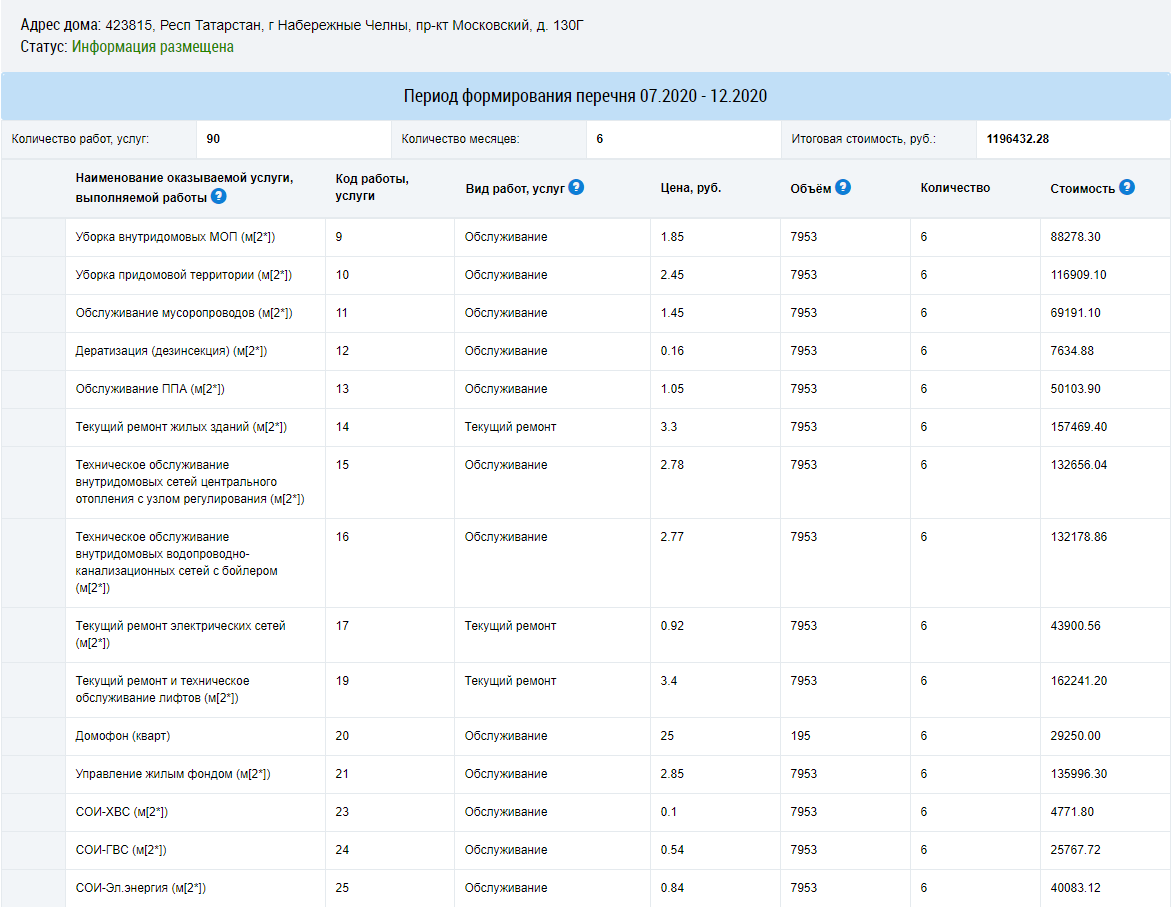The height and width of the screenshot is (907, 1173).
Task: Select price value 2.78
Action: coord(672,465)
